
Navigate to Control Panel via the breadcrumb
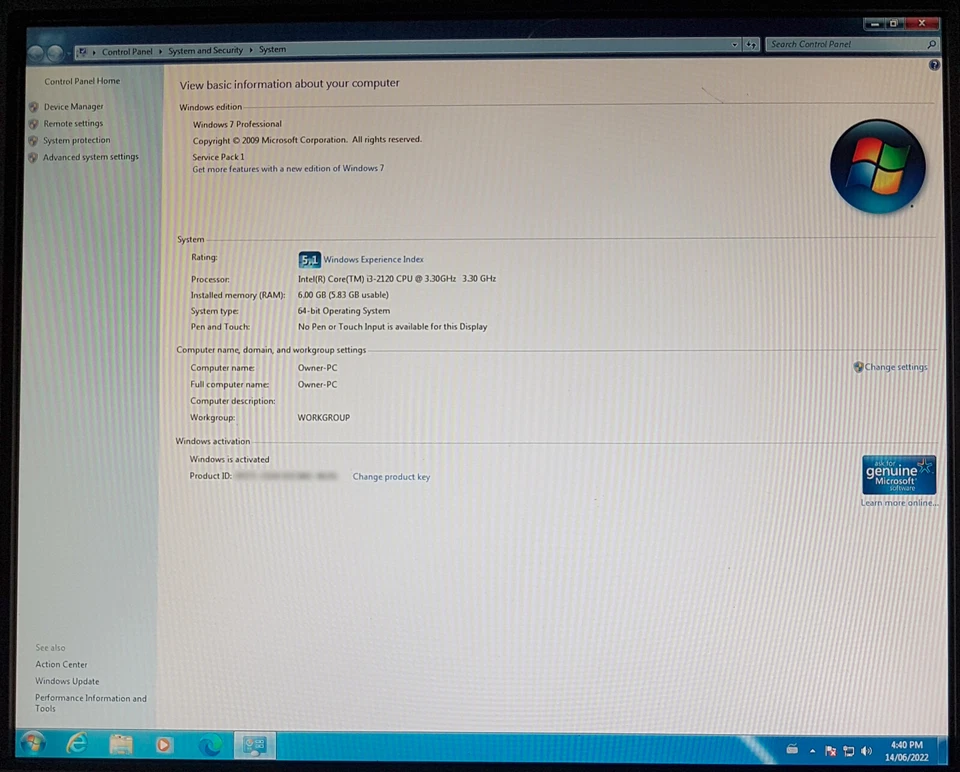point(127,50)
